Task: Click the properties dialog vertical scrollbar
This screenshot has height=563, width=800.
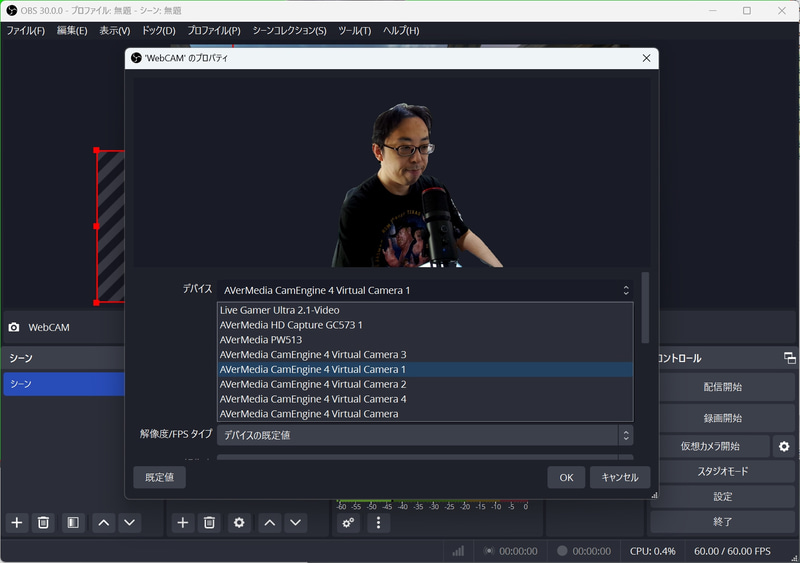Action: point(645,308)
